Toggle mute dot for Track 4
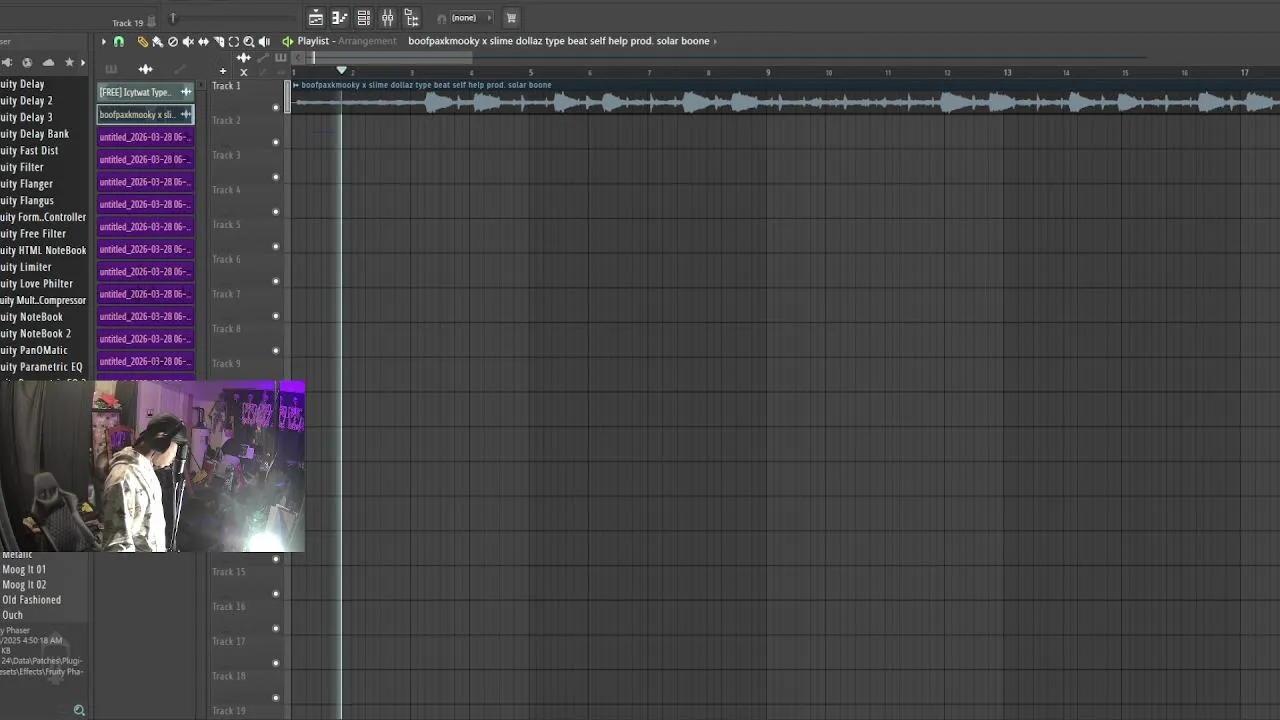Screen dimensions: 1280x720 pos(276,212)
